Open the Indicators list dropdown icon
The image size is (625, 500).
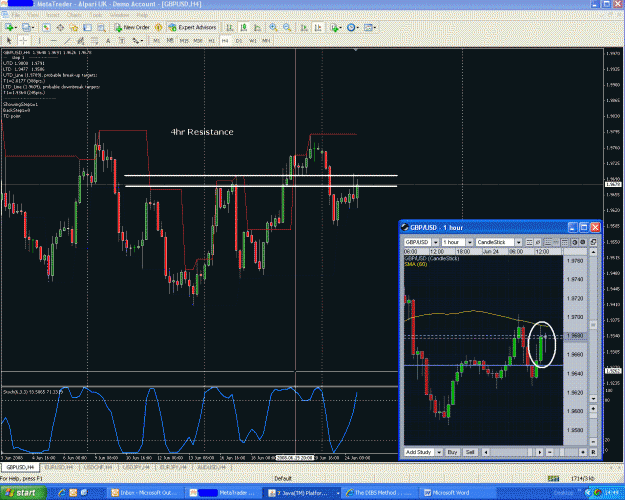[x=336, y=28]
